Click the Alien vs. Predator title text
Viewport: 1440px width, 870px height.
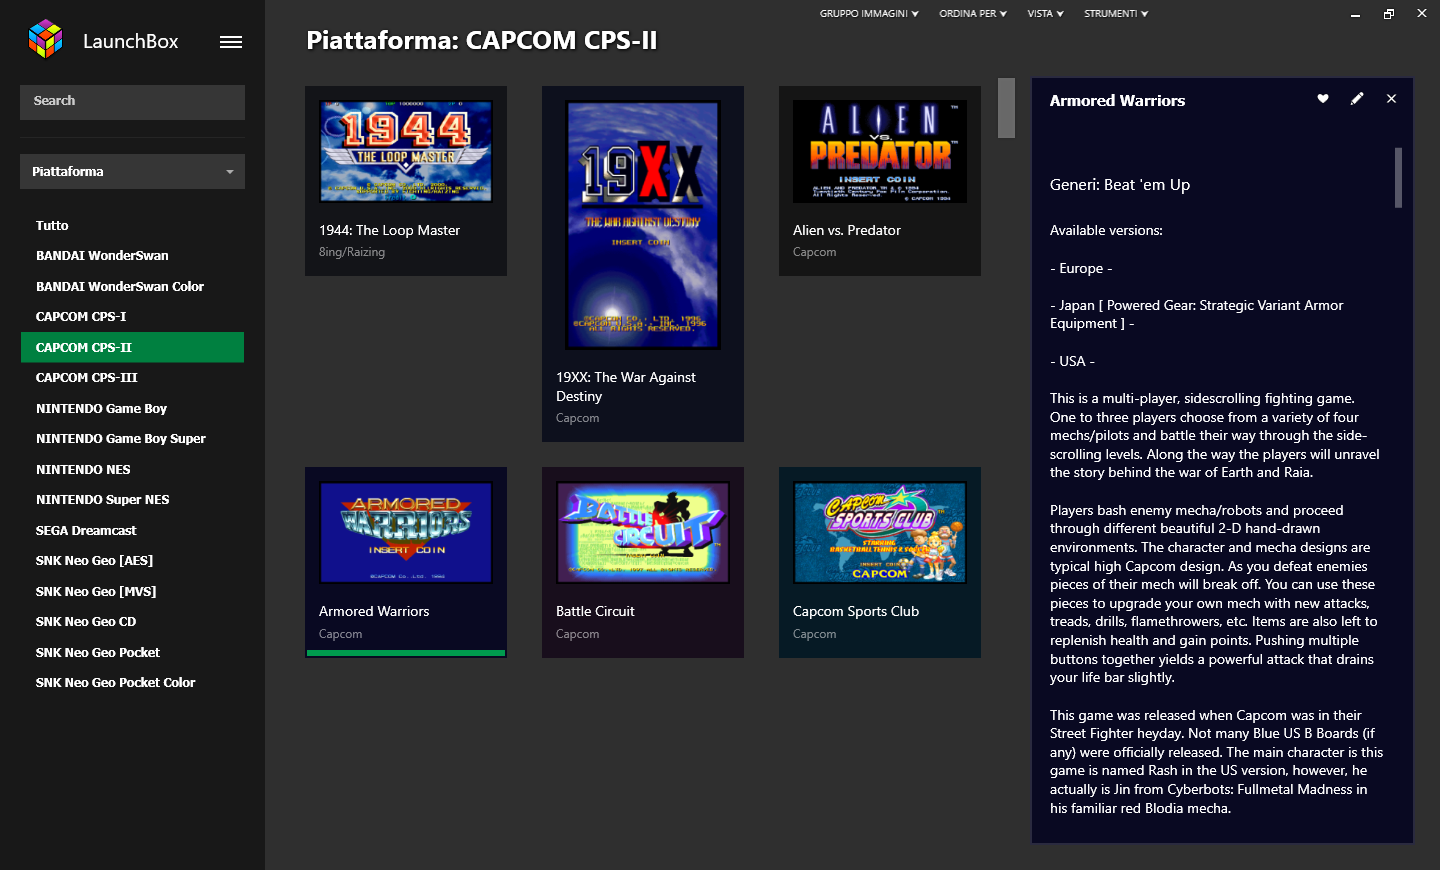tap(847, 231)
